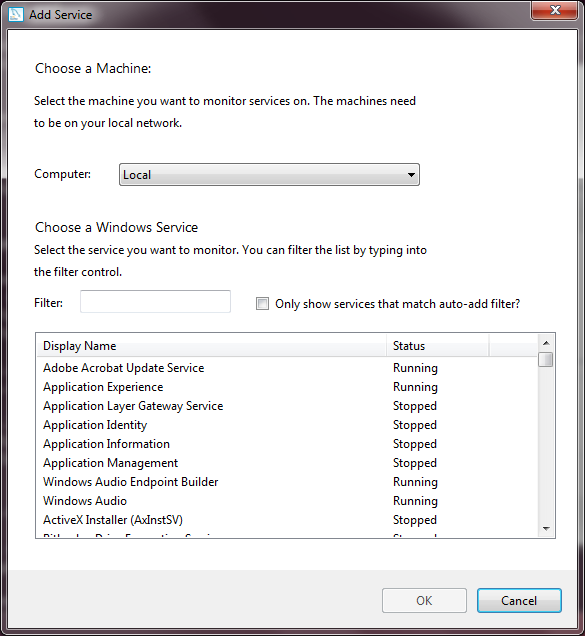Image resolution: width=585 pixels, height=636 pixels.
Task: Select Application Identity service
Action: point(287,425)
